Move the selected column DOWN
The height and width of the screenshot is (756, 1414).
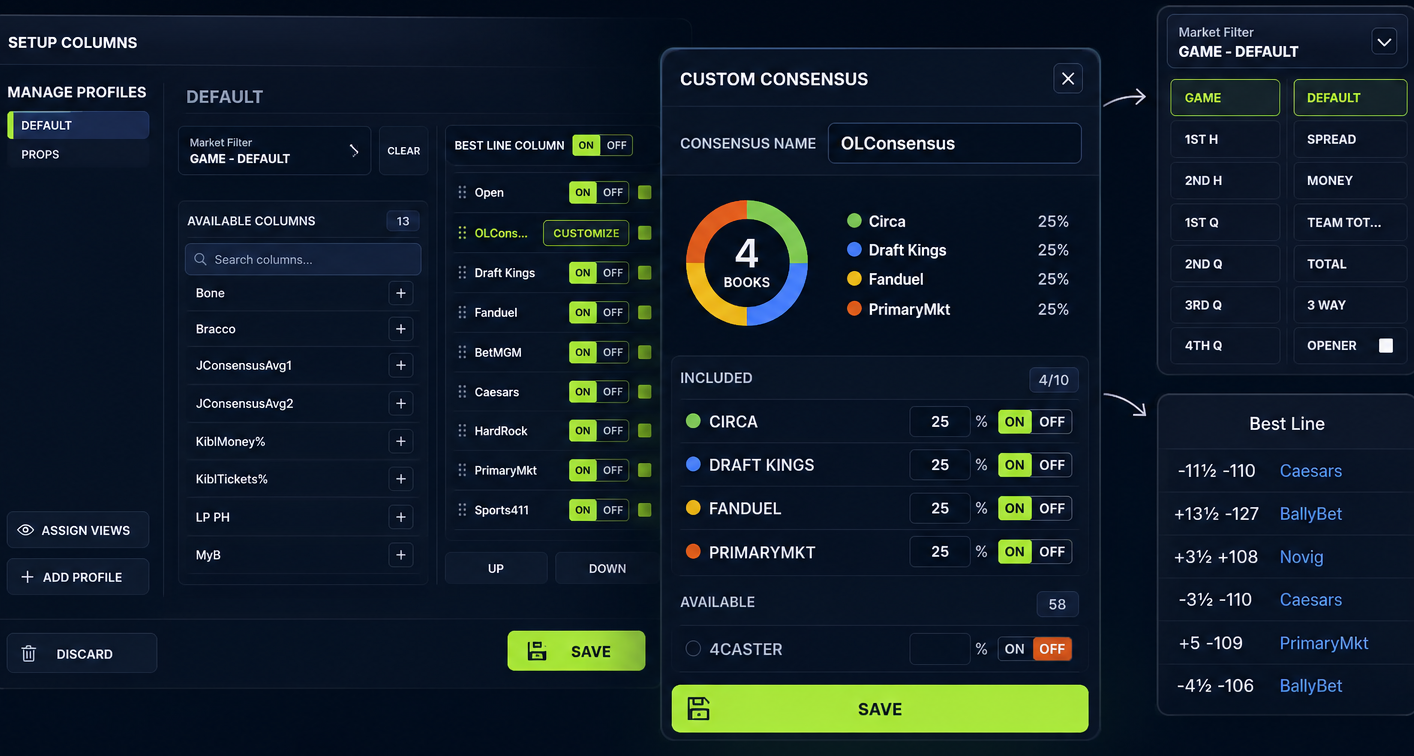coord(607,568)
